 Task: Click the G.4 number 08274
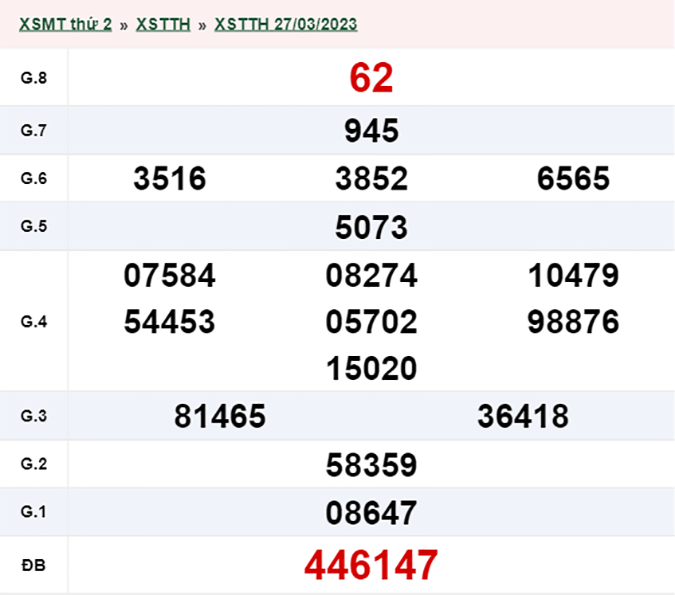(371, 276)
